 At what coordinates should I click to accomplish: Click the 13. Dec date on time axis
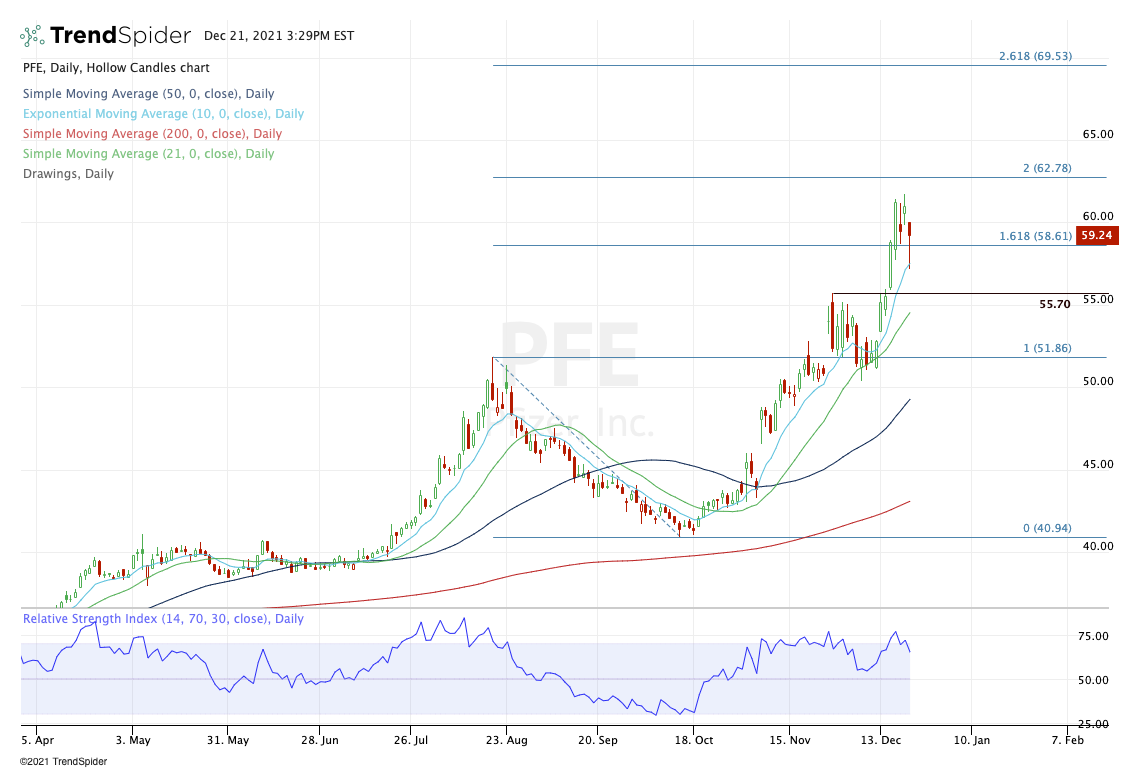pos(881,741)
